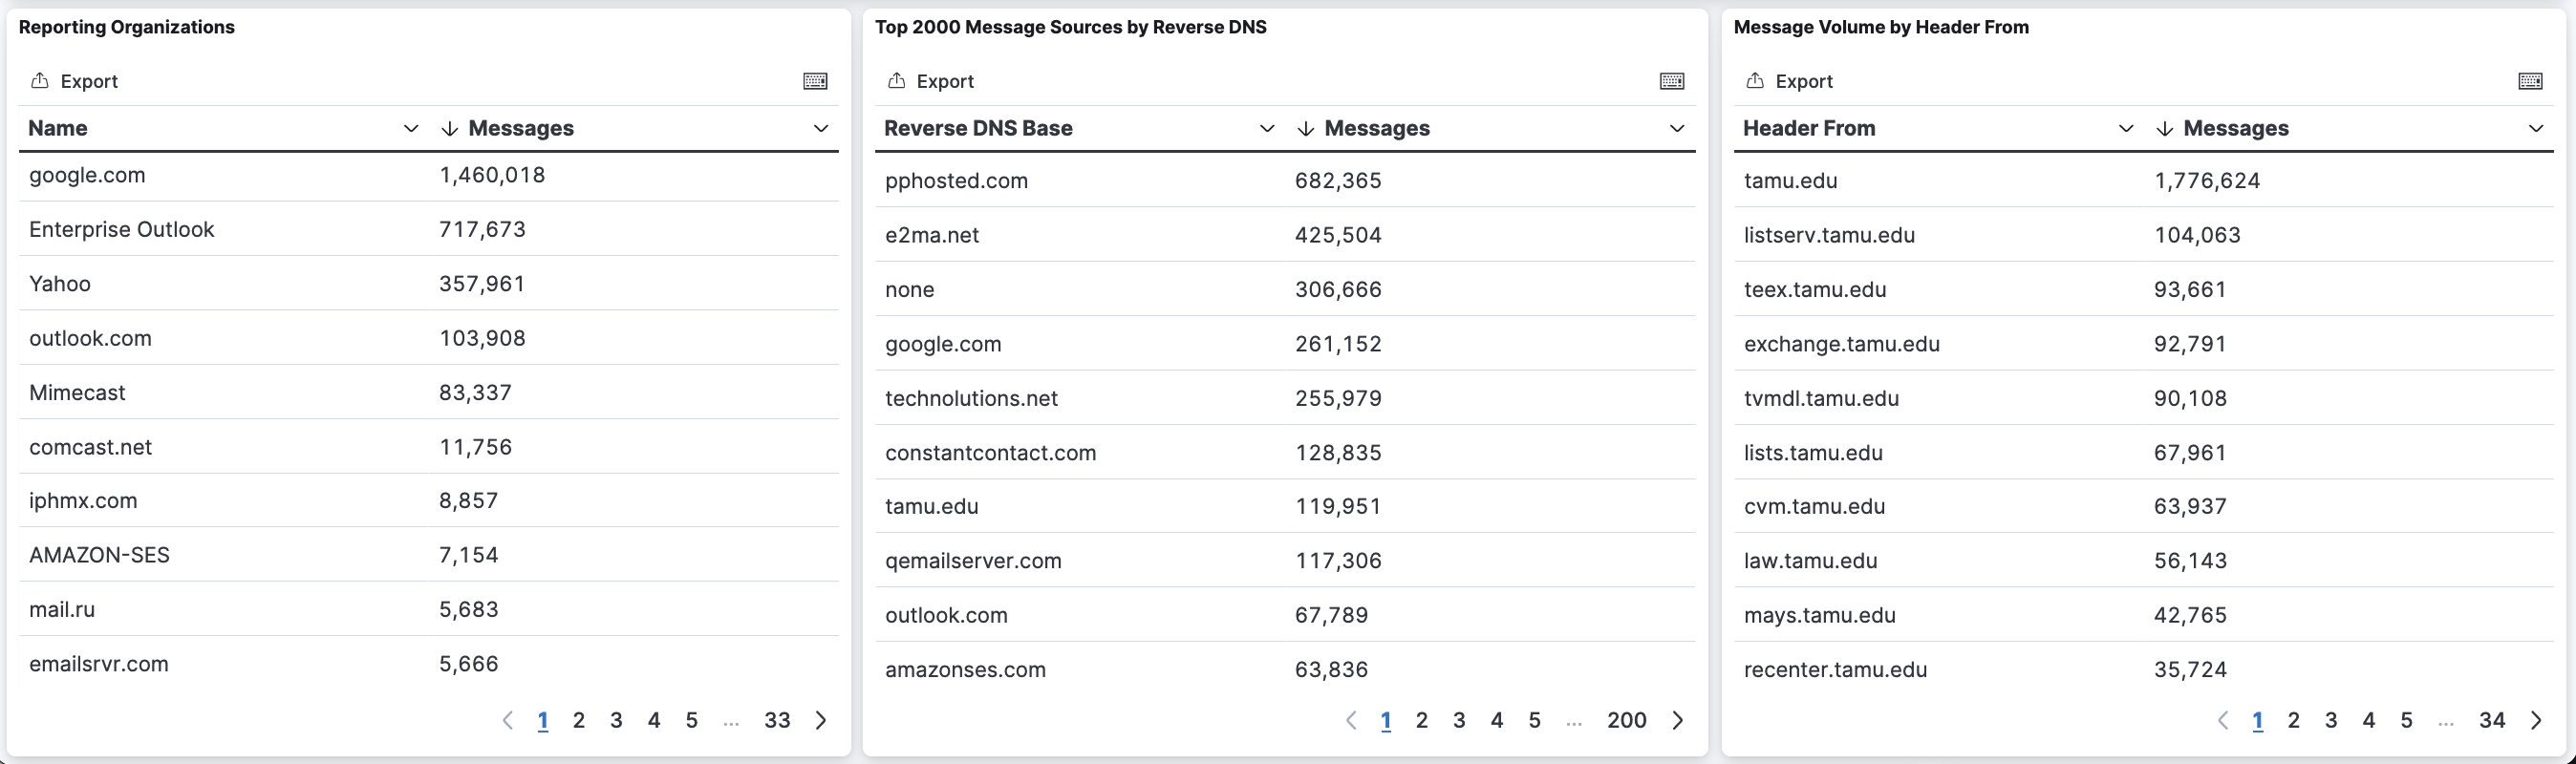
Task: Click the teex.tamu.edu header cell
Action: point(1815,290)
